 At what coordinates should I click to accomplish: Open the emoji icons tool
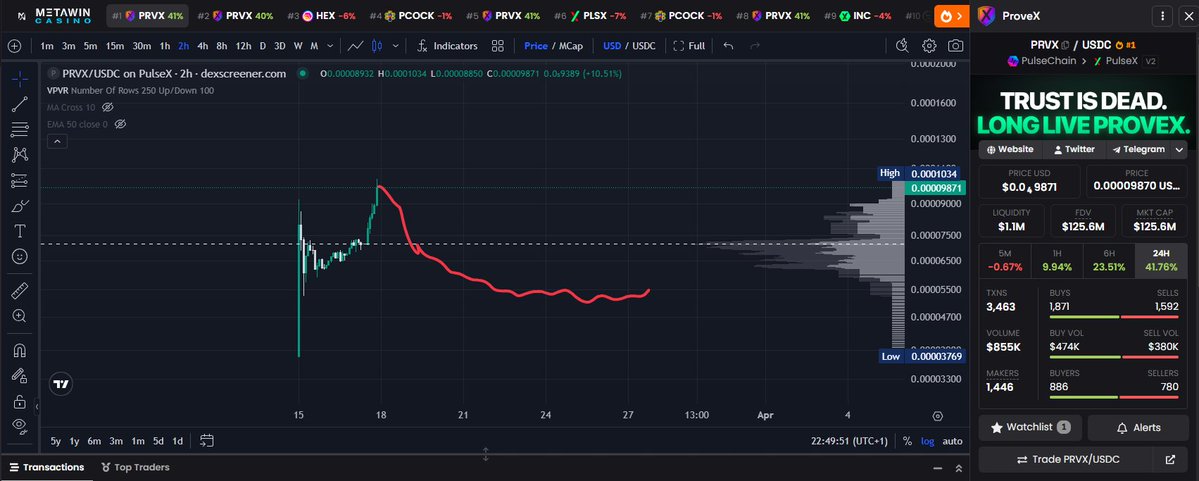click(20, 256)
